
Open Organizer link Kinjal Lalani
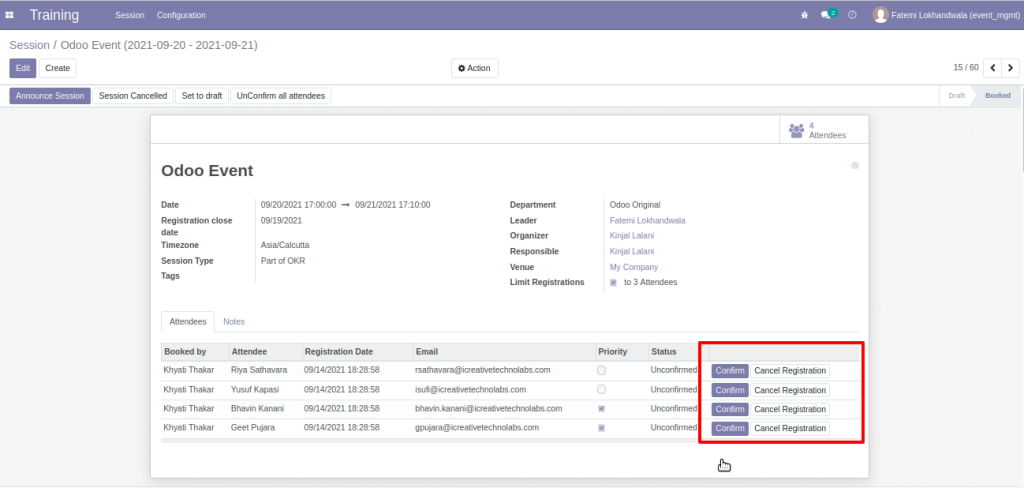point(632,236)
